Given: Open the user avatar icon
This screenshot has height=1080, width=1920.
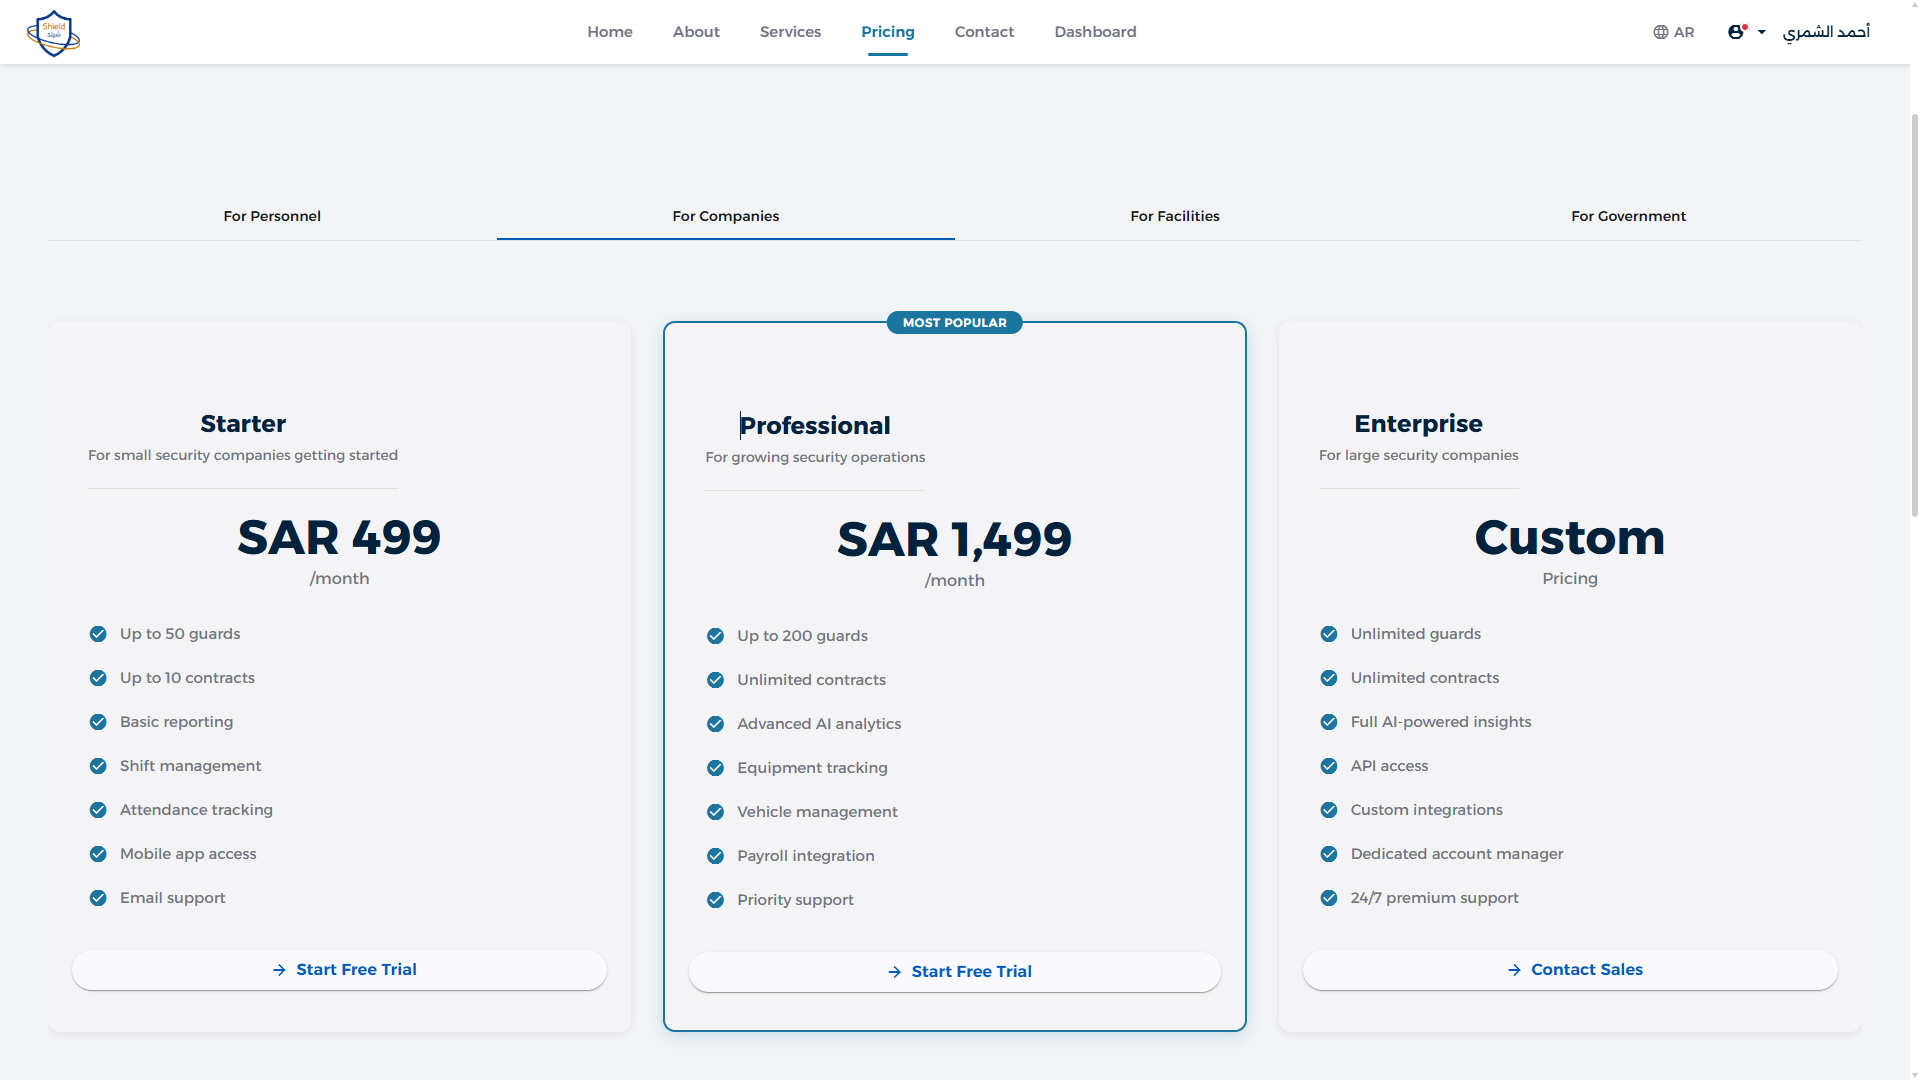Looking at the screenshot, I should pos(1736,31).
